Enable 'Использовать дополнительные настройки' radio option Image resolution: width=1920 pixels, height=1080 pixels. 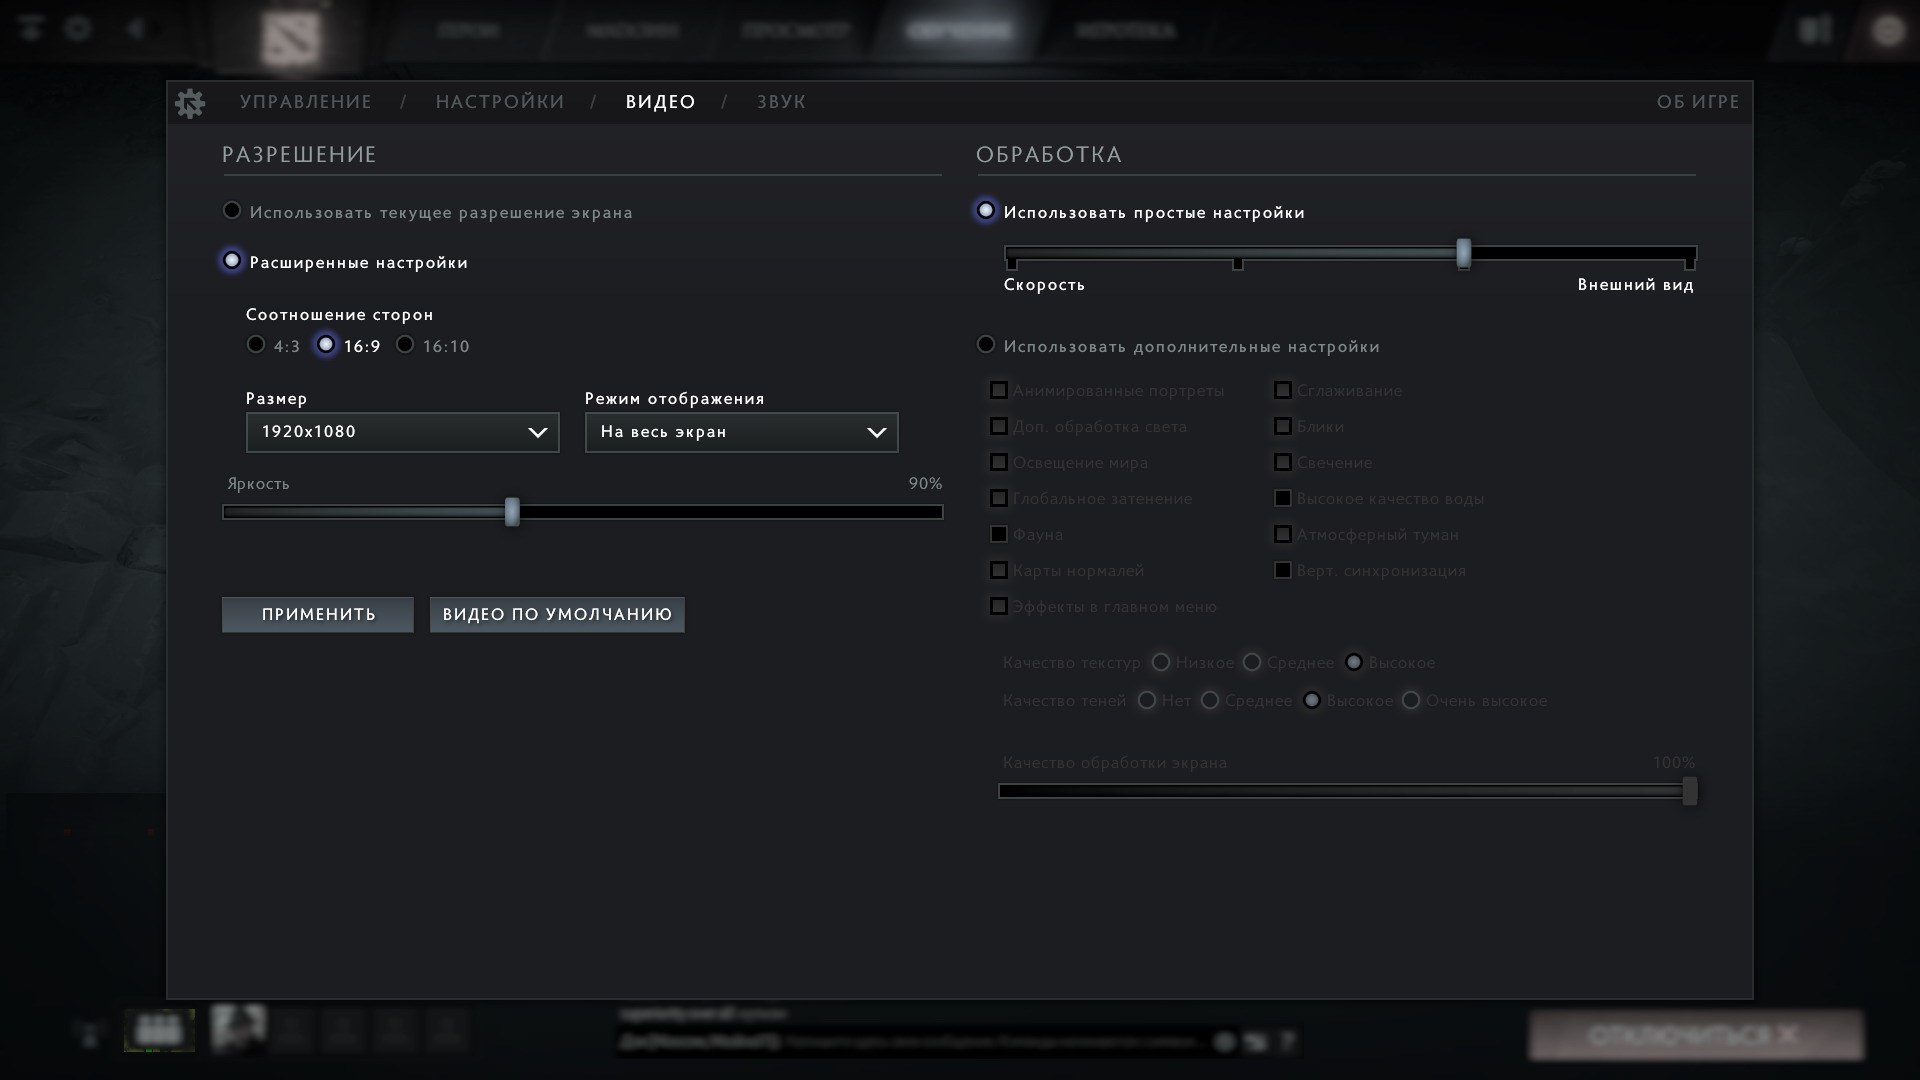pyautogui.click(x=986, y=345)
